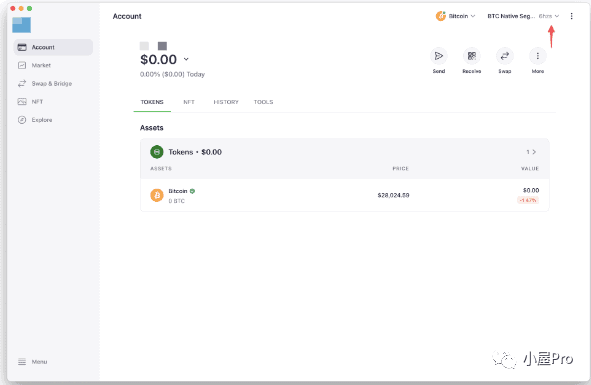
Task: Go to Market in sidebar
Action: click(41, 65)
